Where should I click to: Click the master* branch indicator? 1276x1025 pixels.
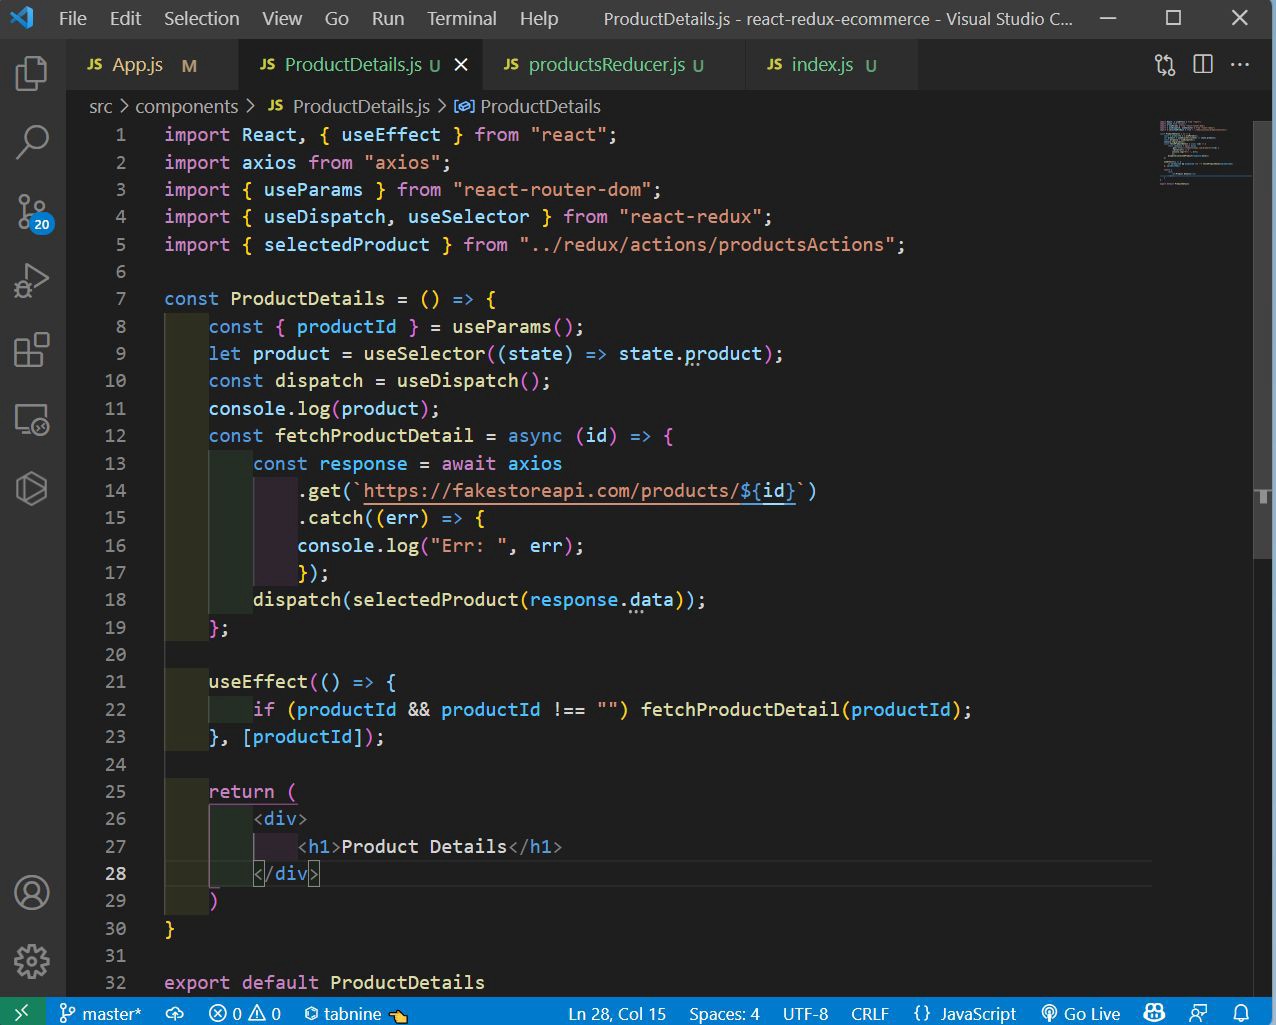click(100, 1013)
